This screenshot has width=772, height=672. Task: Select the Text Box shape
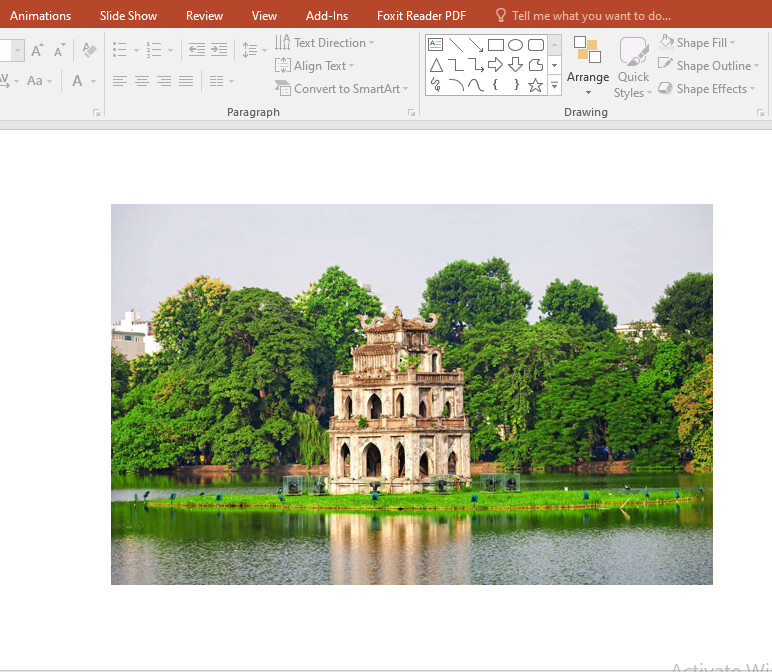[x=435, y=45]
